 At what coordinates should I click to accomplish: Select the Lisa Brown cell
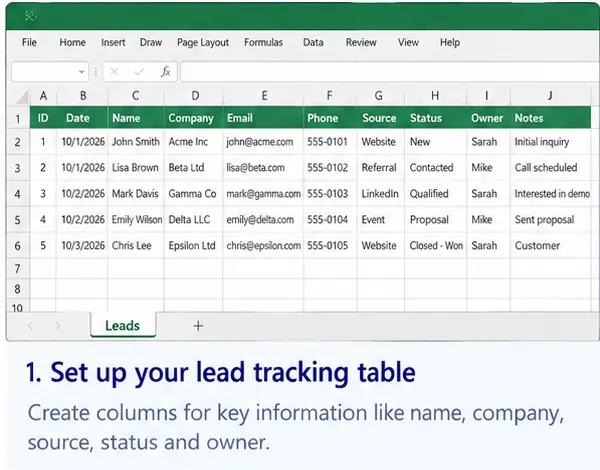(x=136, y=168)
